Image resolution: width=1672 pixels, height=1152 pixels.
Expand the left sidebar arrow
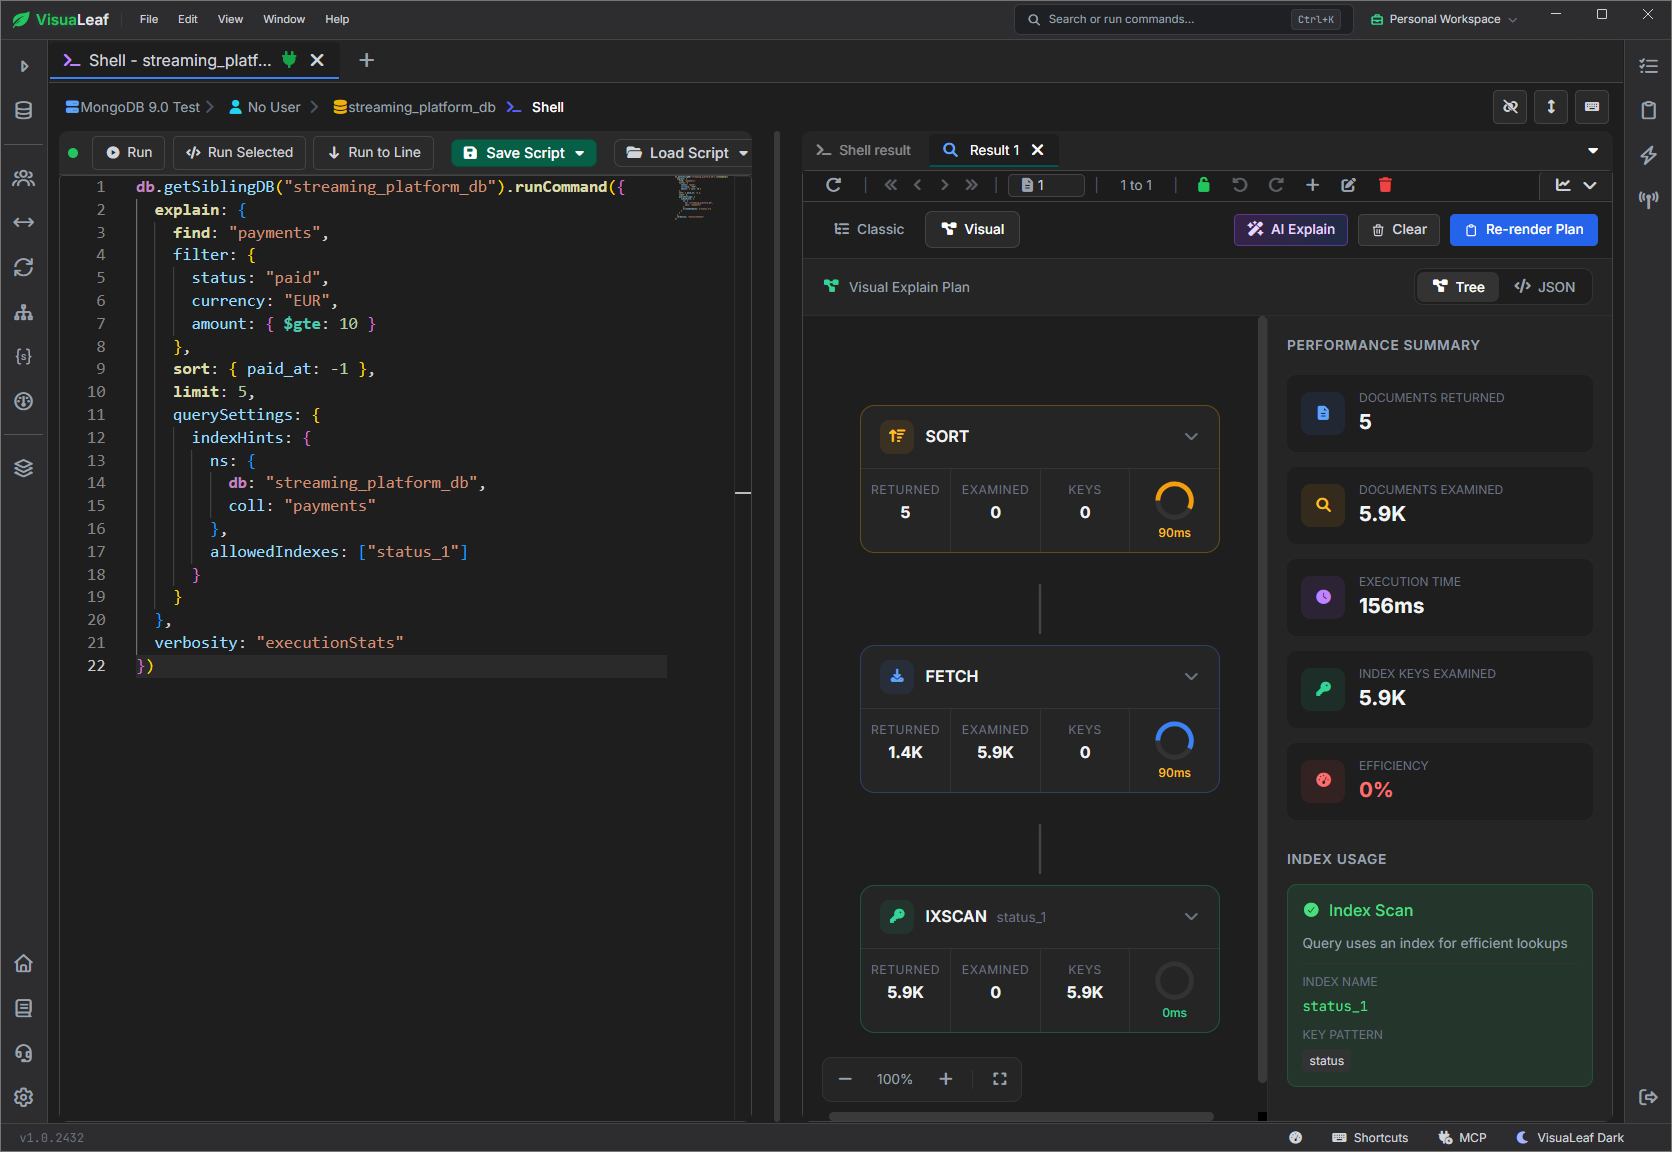coord(24,66)
